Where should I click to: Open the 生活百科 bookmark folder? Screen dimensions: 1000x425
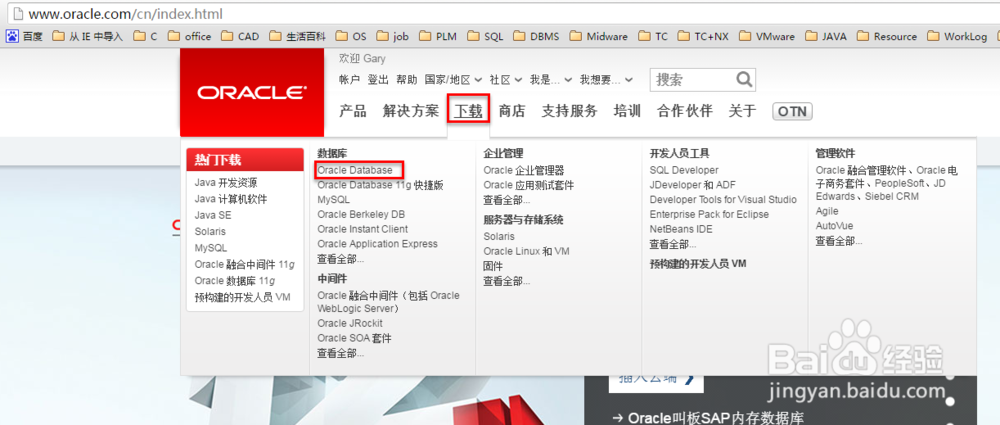(297, 36)
